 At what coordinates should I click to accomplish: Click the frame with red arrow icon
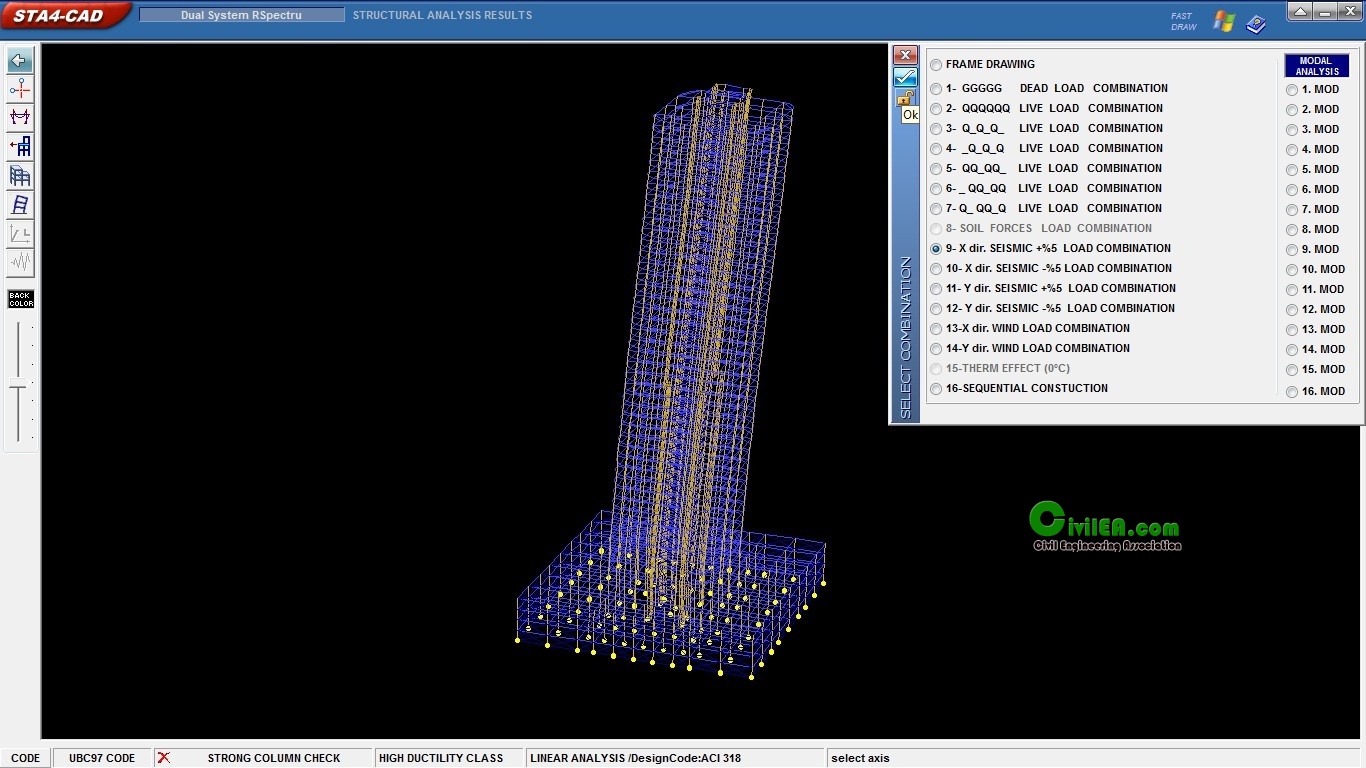click(x=20, y=147)
